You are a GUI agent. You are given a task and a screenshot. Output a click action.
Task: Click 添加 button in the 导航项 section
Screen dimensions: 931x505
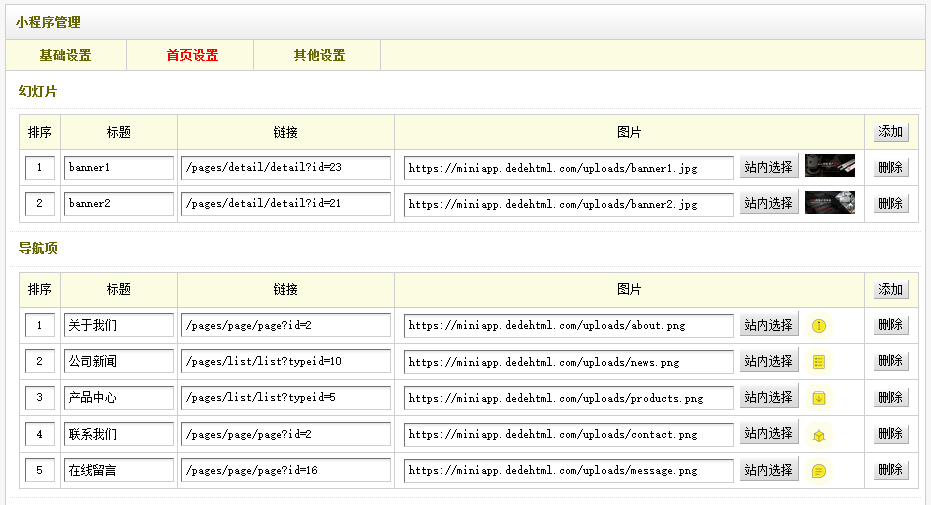tap(890, 290)
